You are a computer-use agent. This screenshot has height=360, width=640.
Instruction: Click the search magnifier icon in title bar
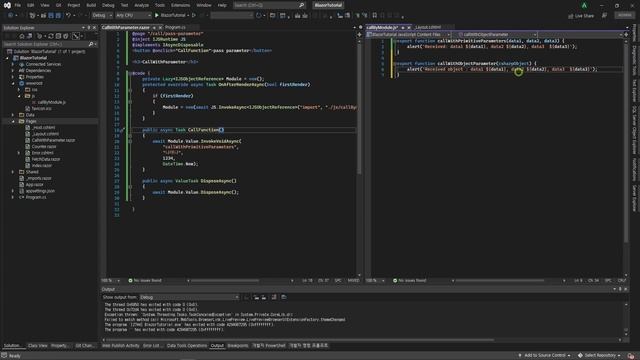pos(302,5)
